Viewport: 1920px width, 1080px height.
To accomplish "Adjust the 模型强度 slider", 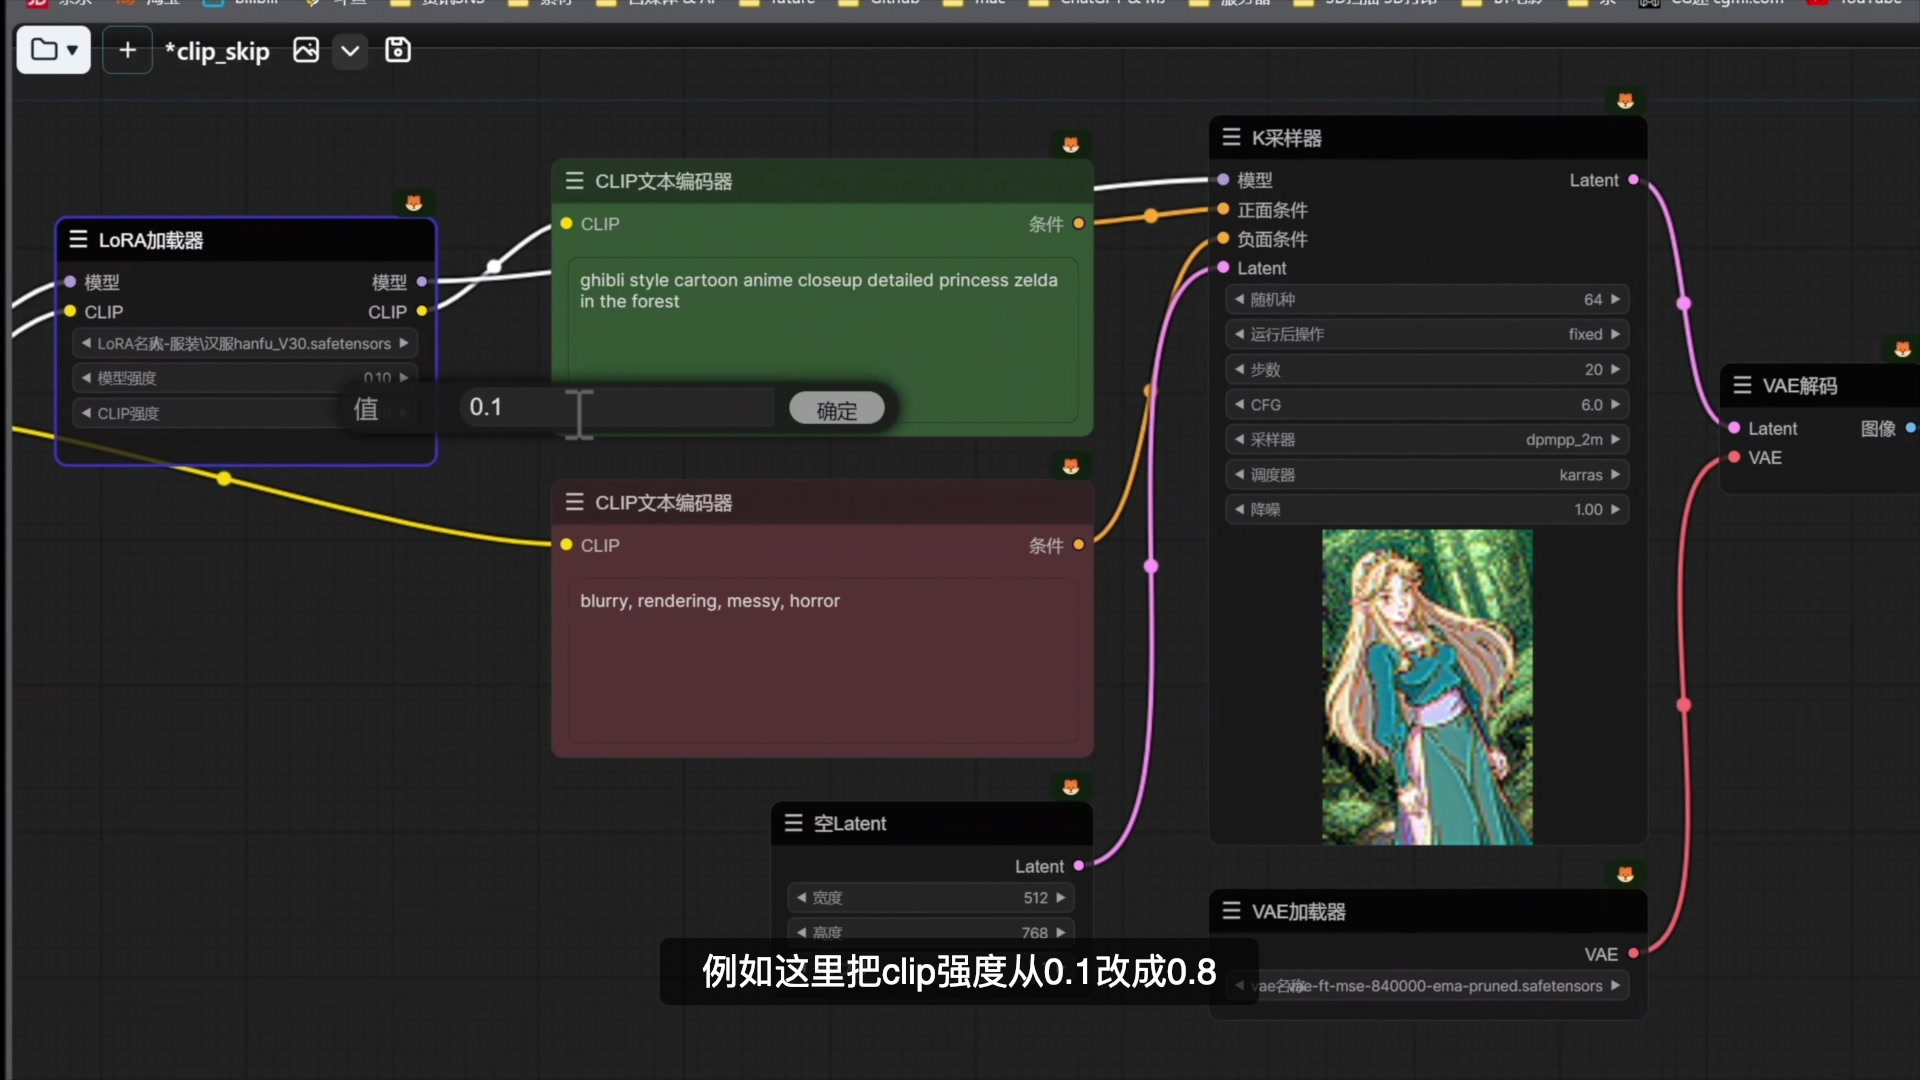I will [x=245, y=378].
